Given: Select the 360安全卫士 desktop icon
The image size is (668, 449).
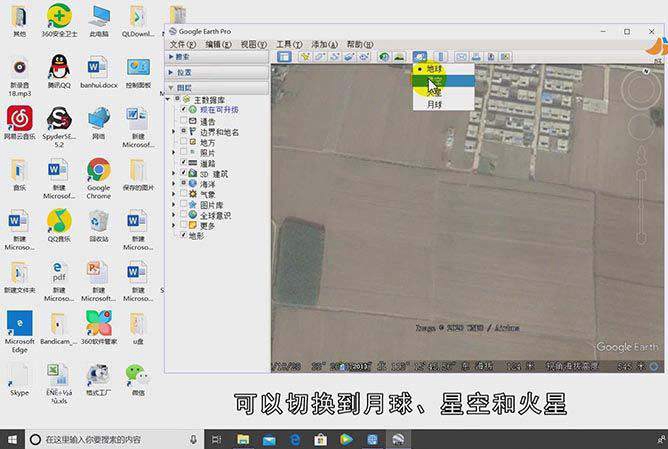Looking at the screenshot, I should click(59, 20).
